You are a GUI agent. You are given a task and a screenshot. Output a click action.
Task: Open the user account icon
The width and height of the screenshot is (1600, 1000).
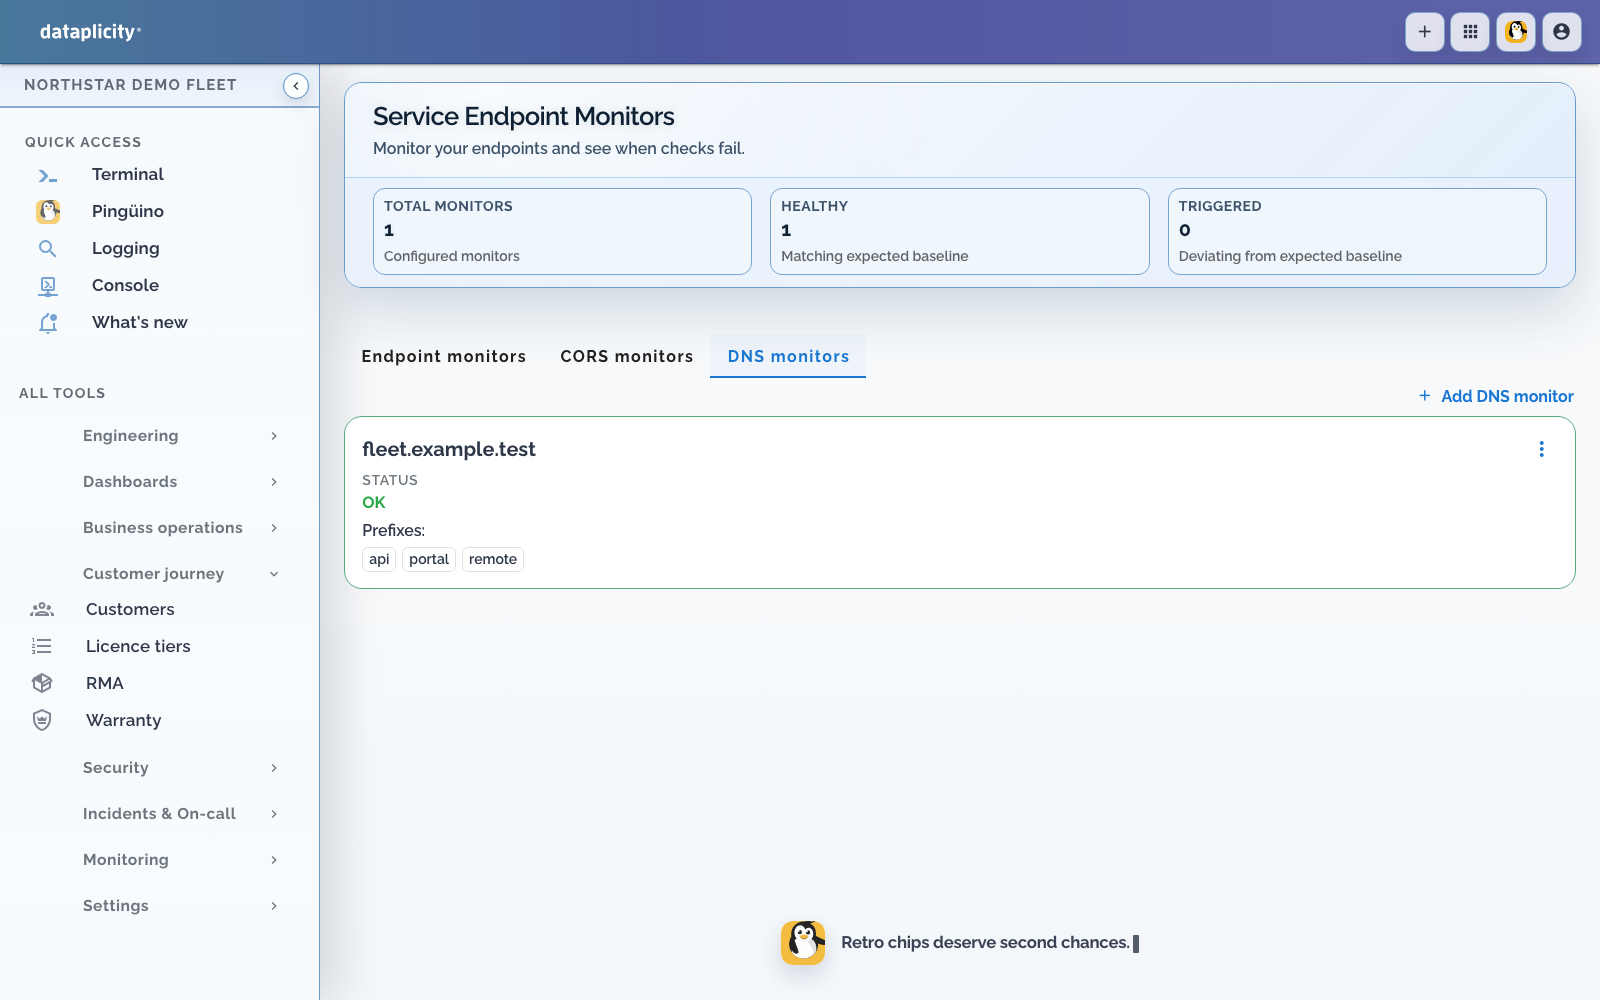(x=1561, y=32)
